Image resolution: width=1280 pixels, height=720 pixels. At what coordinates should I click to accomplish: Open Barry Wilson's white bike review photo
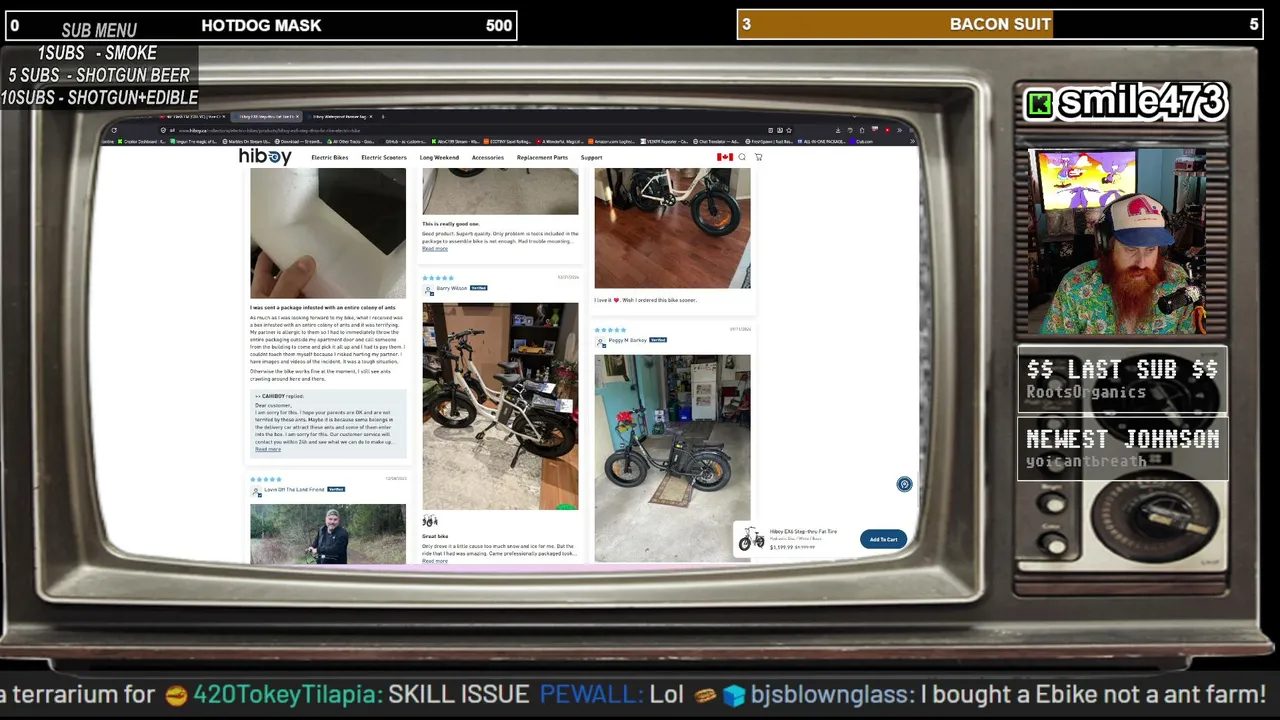500,406
